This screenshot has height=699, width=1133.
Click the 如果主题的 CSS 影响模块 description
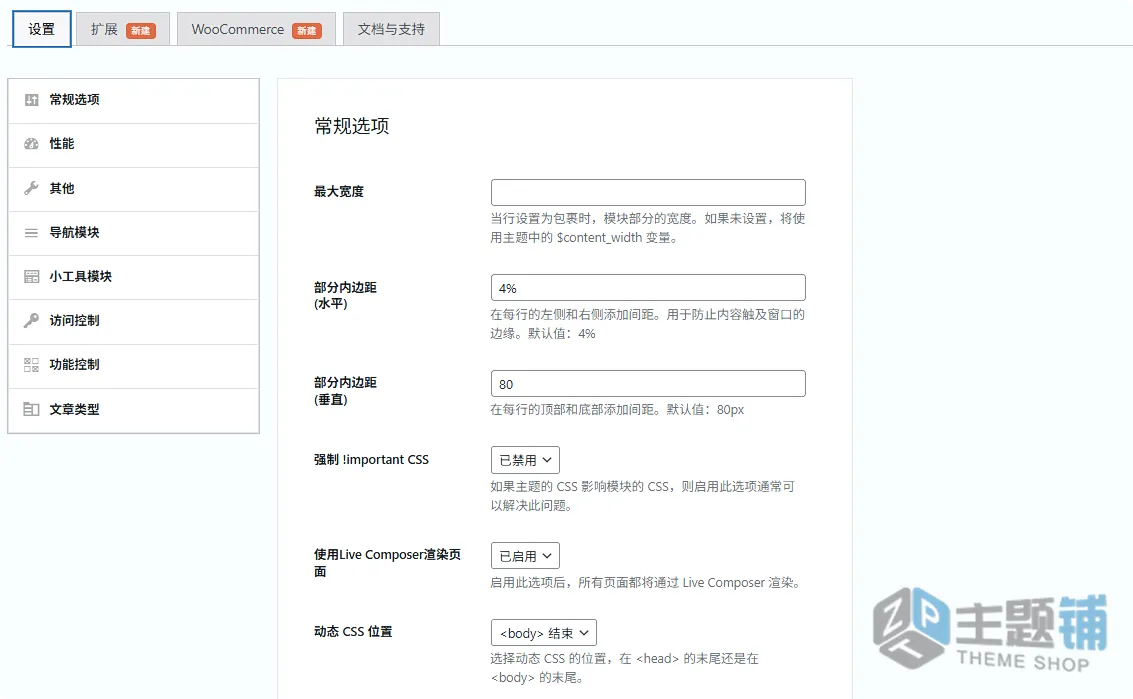pyautogui.click(x=642, y=496)
